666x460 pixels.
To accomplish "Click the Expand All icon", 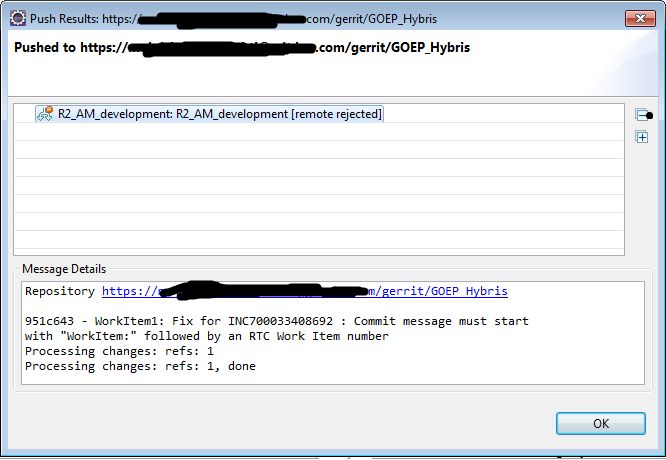I will tap(642, 137).
